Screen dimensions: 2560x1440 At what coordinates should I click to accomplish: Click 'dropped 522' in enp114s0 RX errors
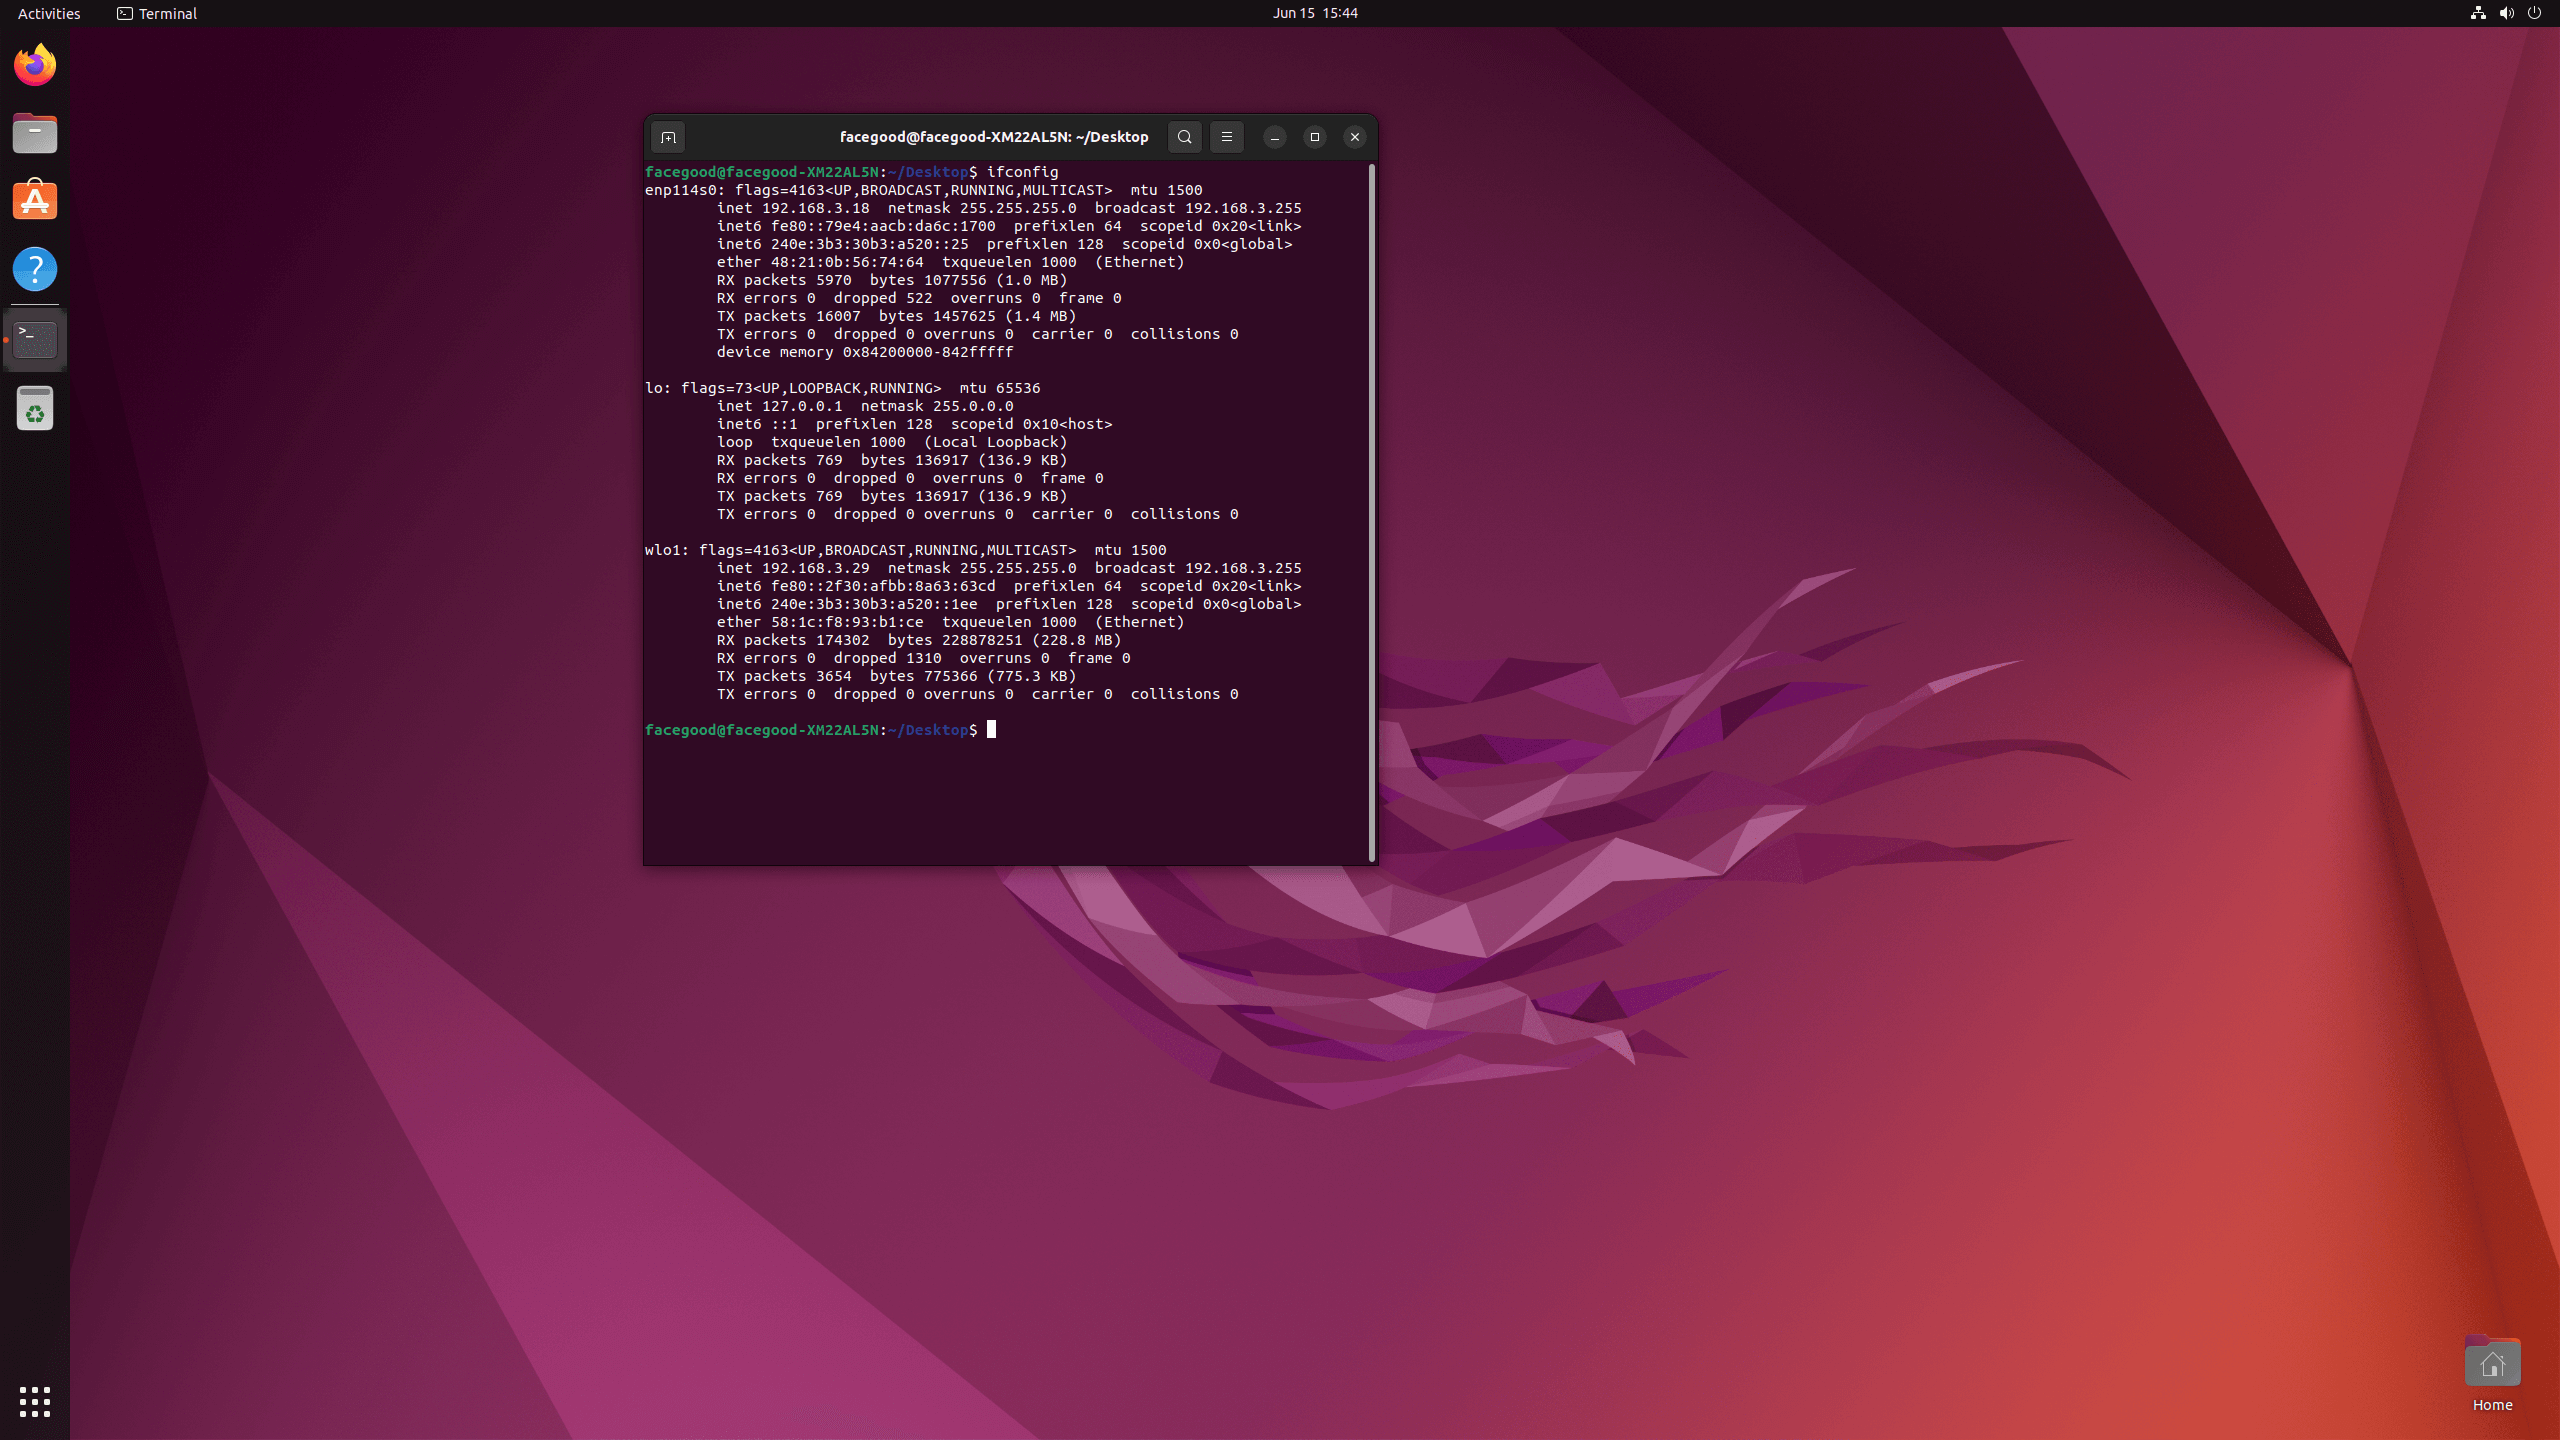coord(883,298)
